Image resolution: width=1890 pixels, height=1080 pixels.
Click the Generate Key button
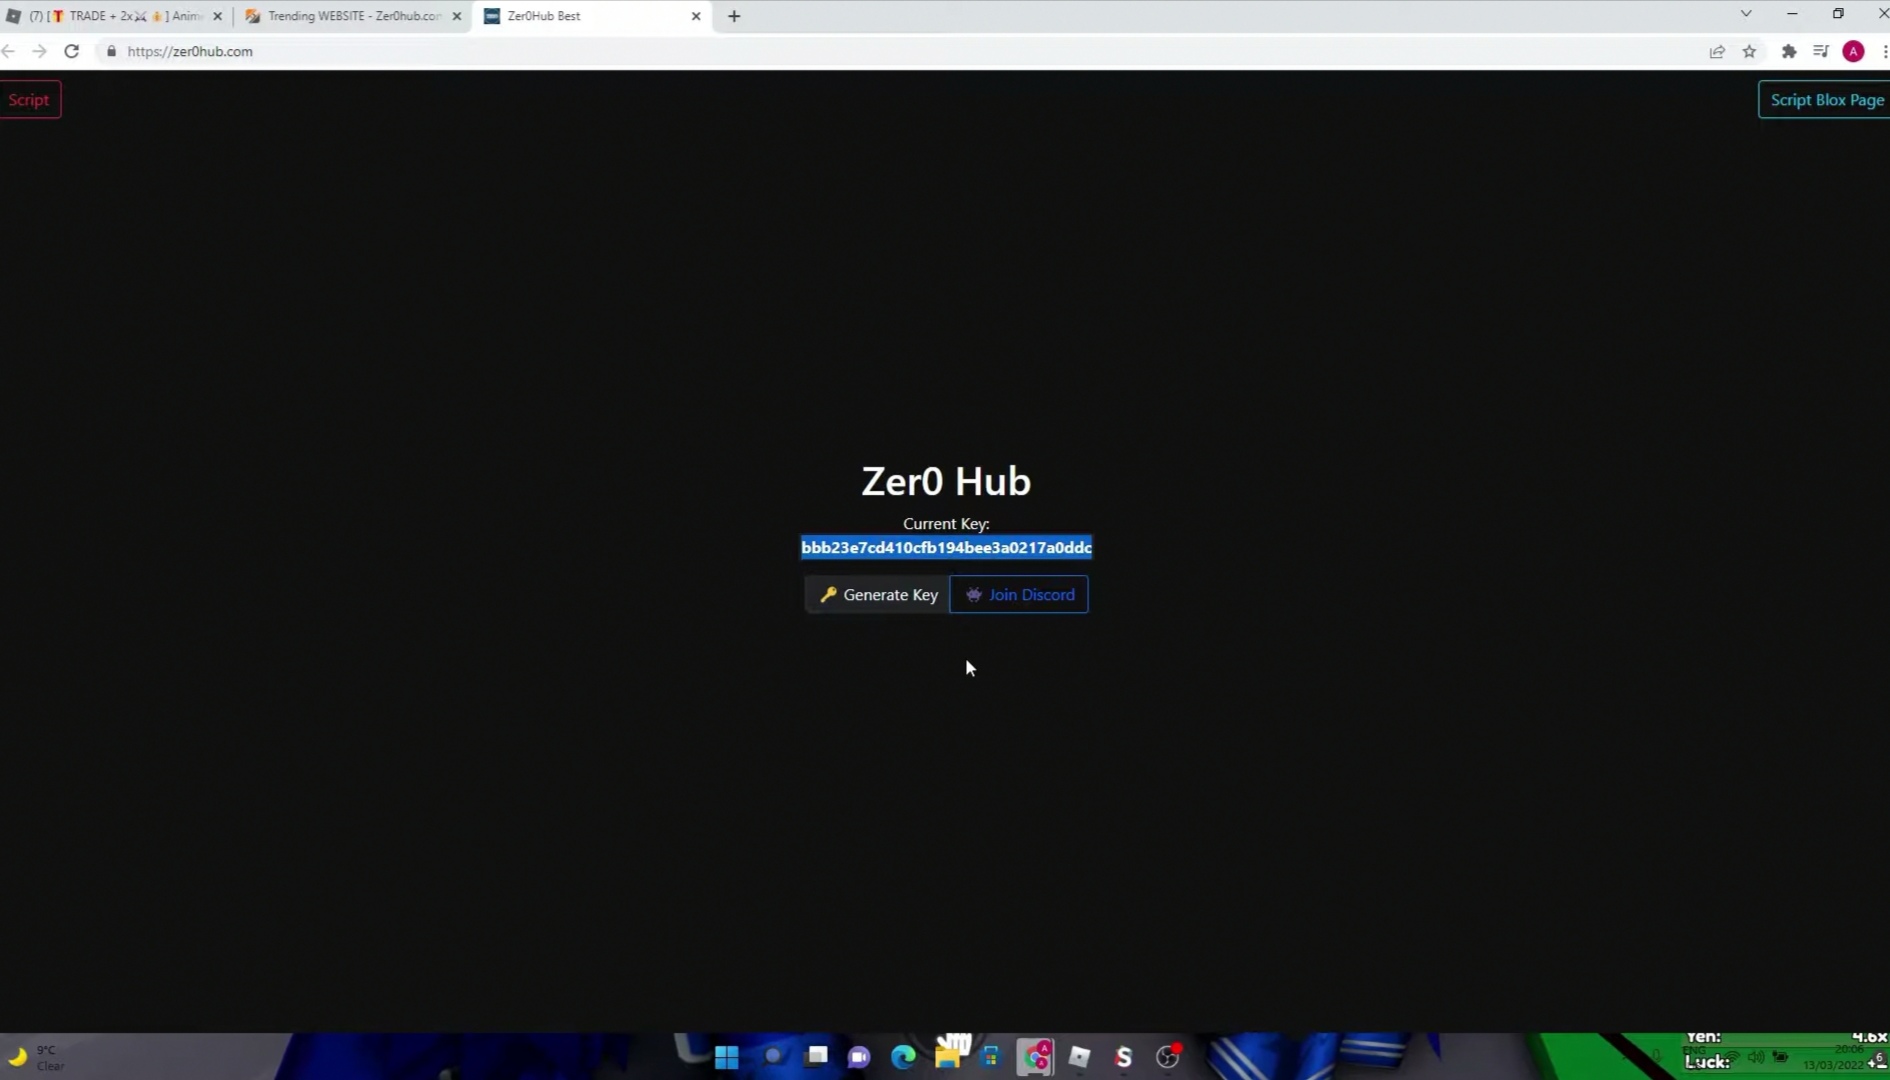[877, 594]
